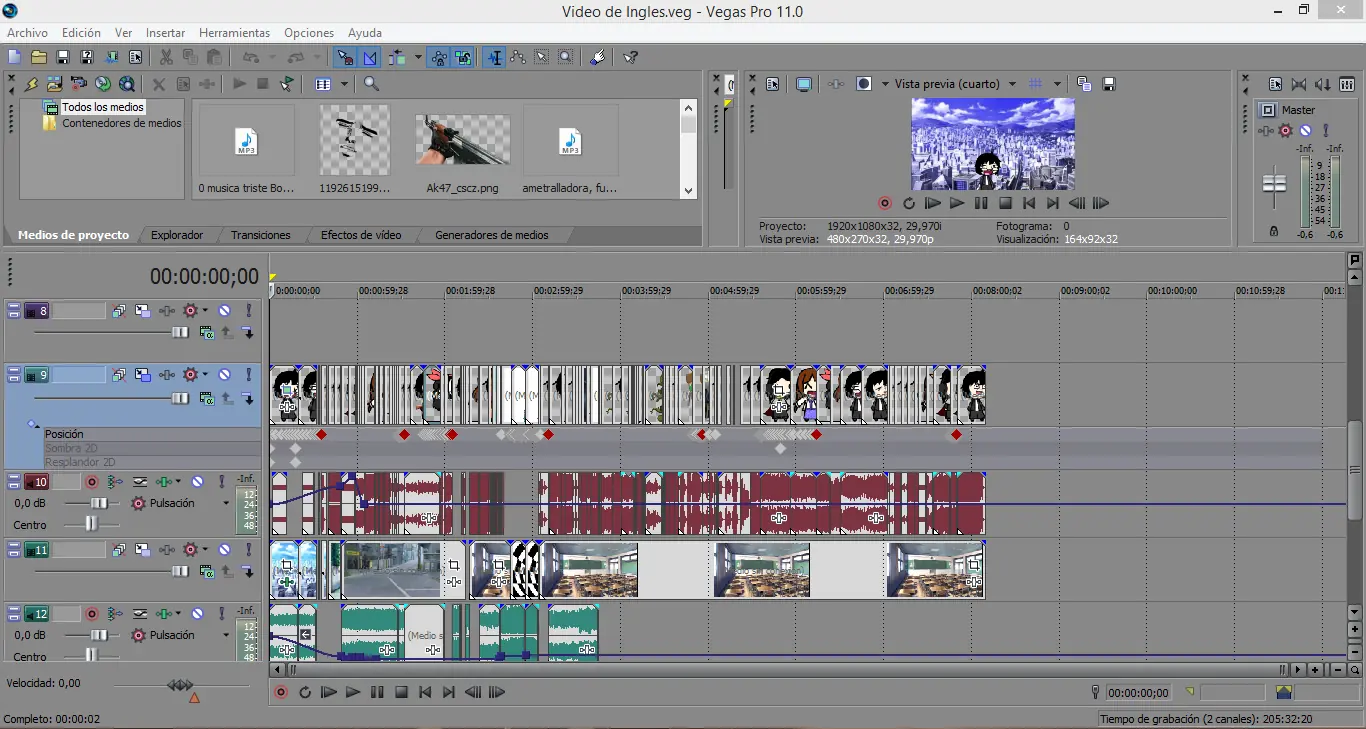This screenshot has height=729, width=1366.
Task: Open the Insertar menu
Action: tap(166, 33)
